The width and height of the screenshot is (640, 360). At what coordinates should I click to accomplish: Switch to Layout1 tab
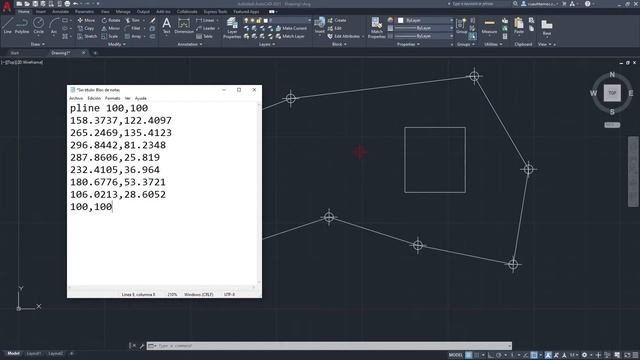click(x=34, y=353)
